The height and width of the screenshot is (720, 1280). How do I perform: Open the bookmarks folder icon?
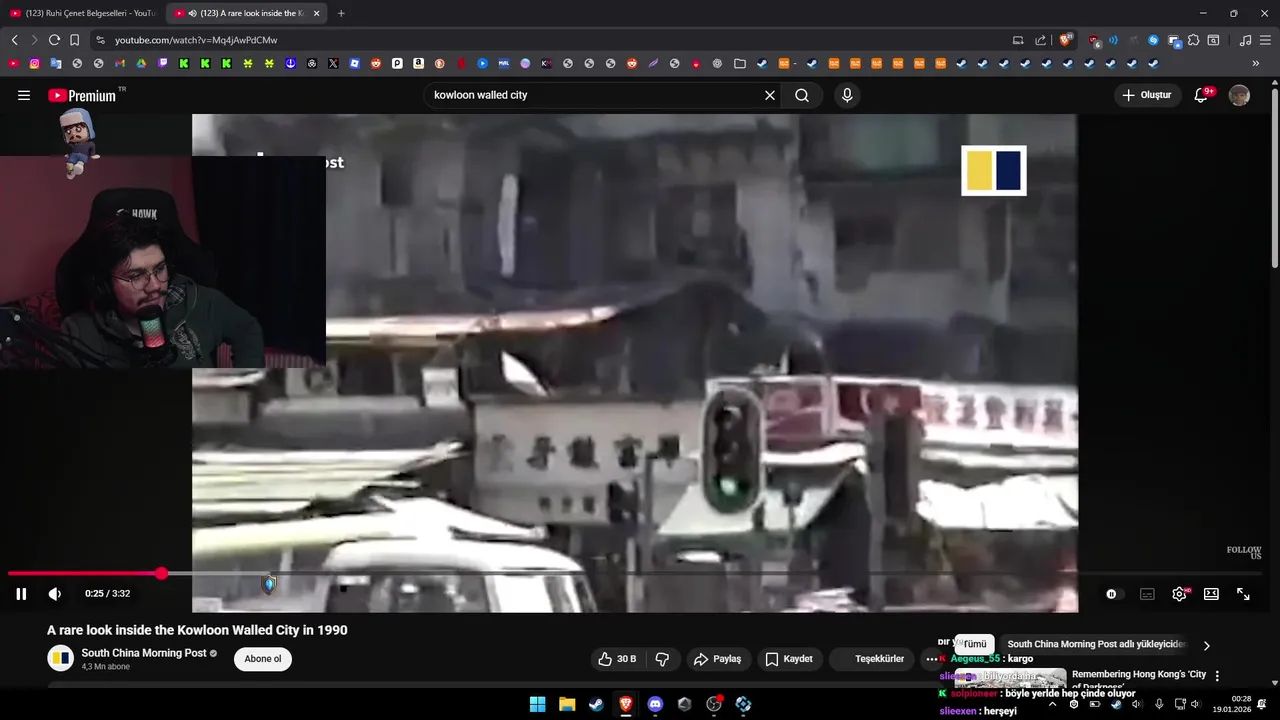[740, 64]
